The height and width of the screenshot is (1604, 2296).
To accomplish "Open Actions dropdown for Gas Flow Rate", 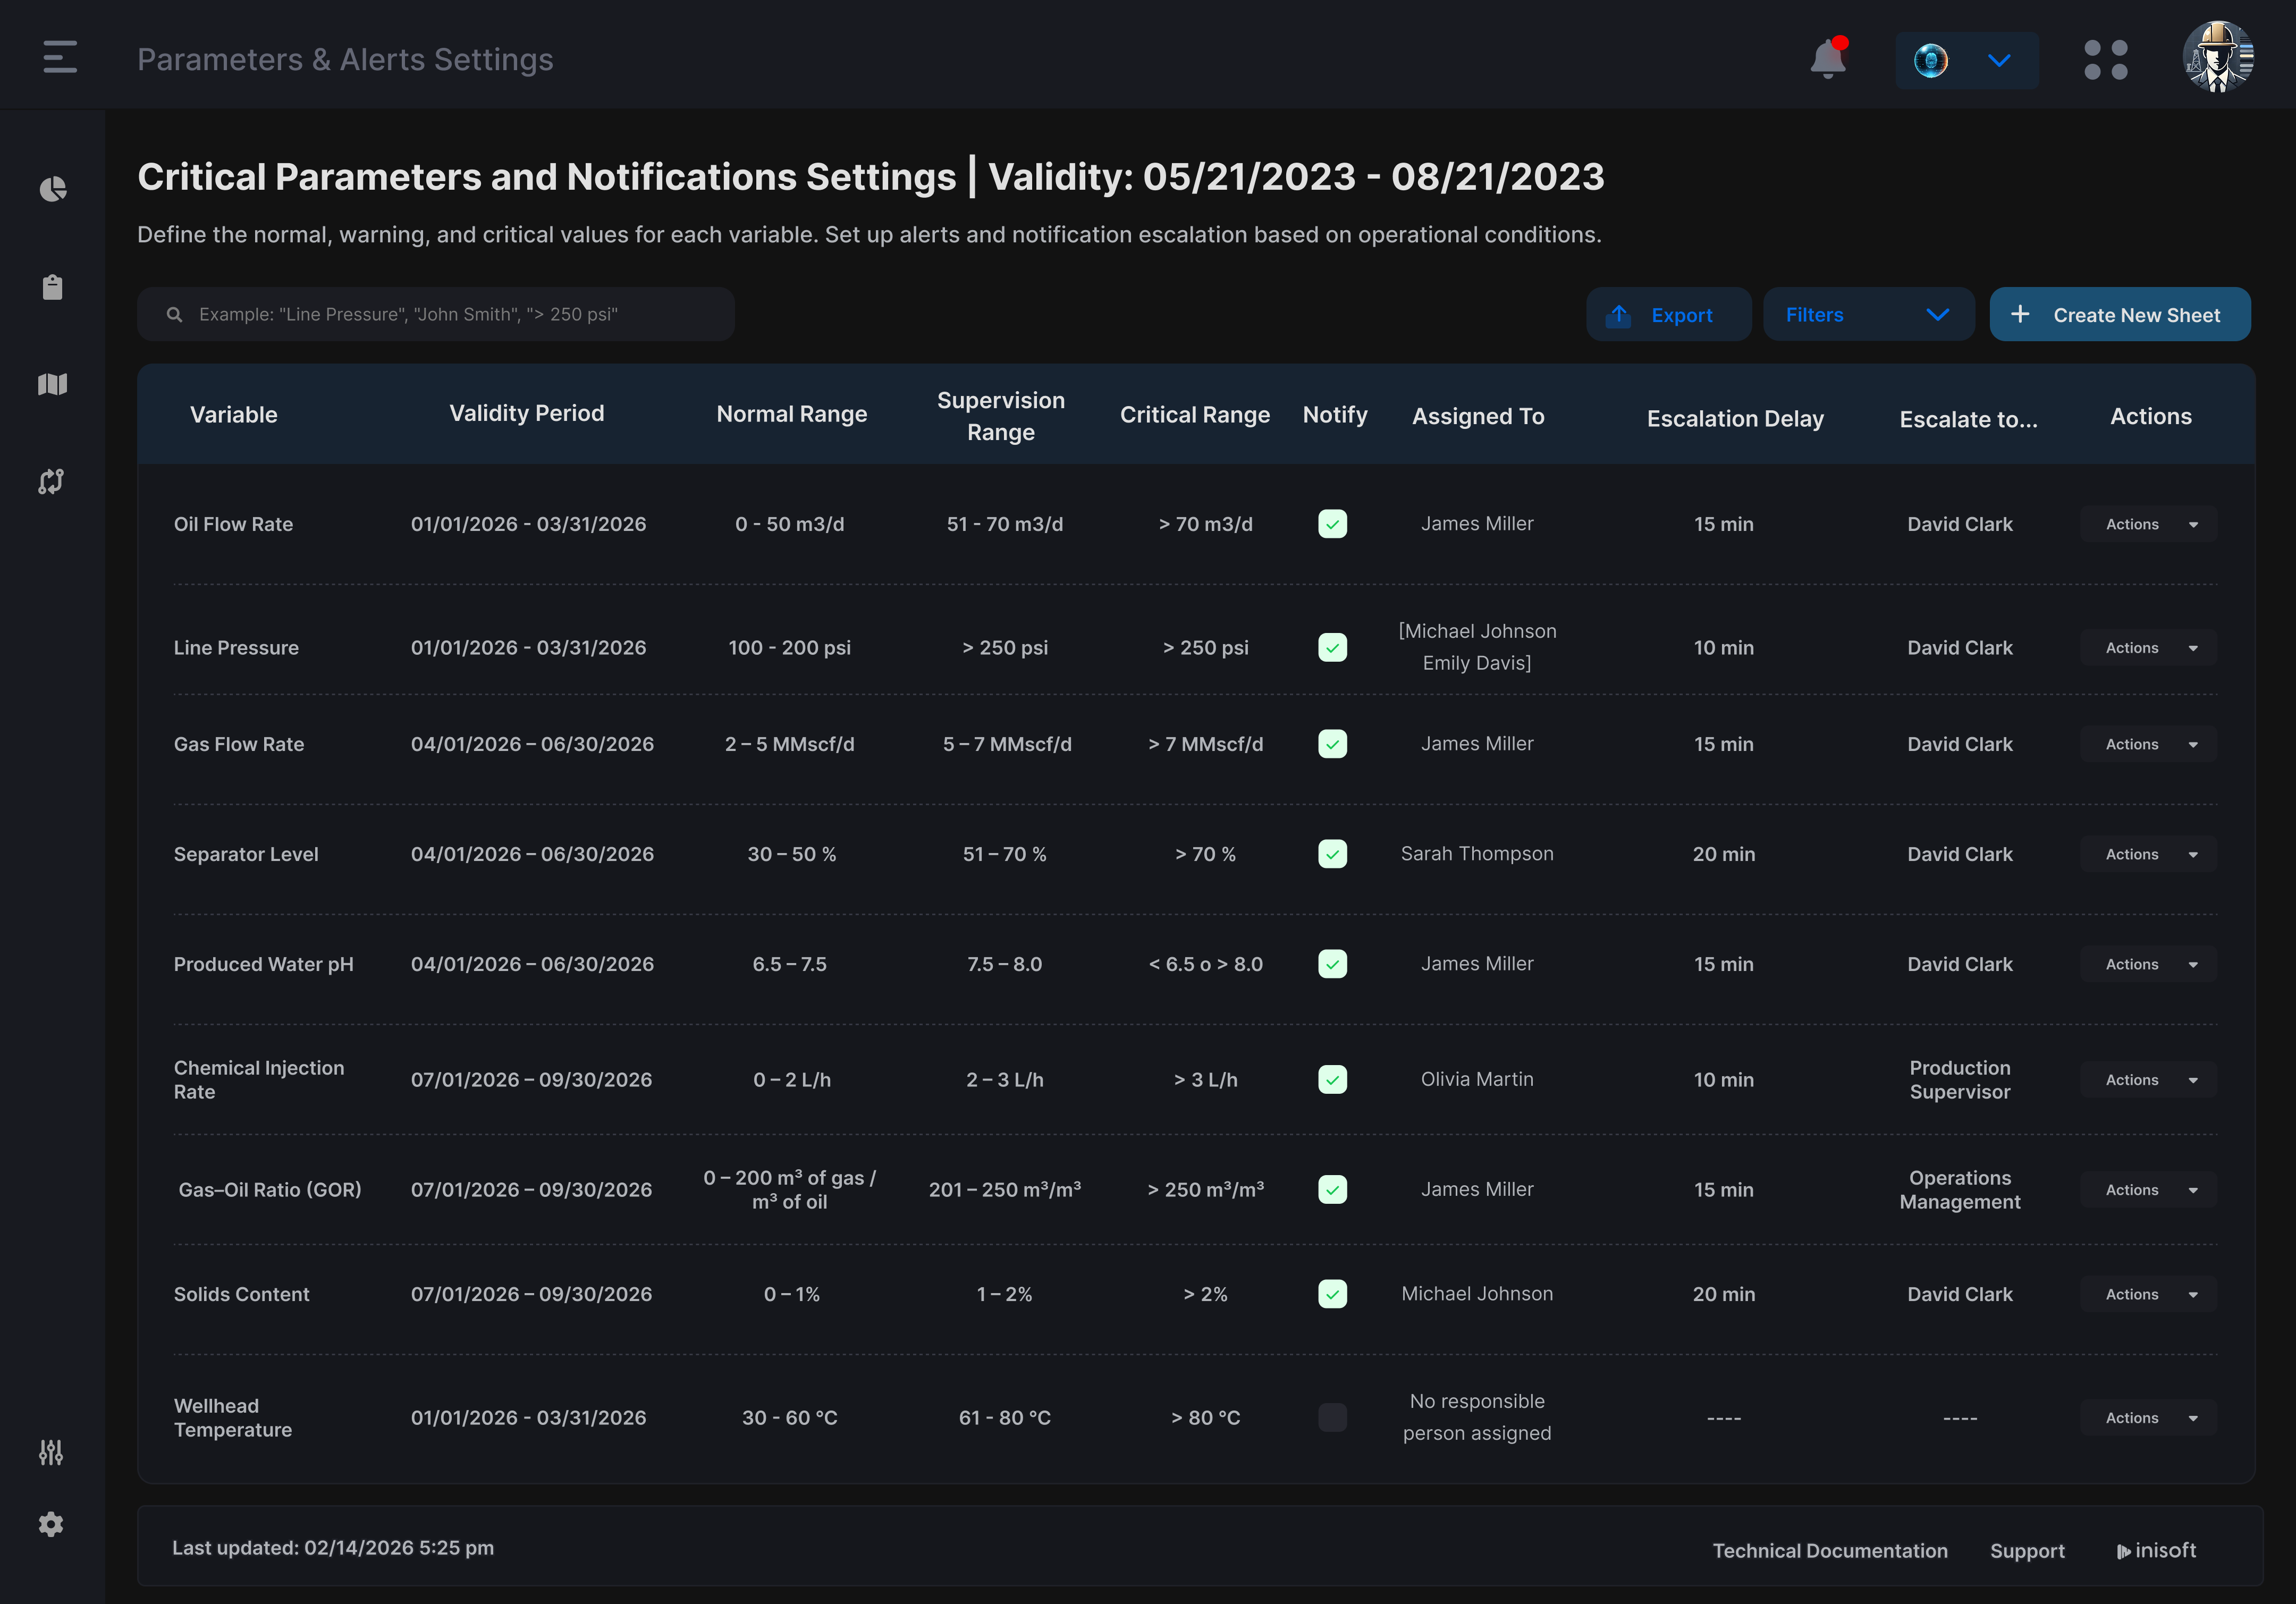I will 2148,744.
